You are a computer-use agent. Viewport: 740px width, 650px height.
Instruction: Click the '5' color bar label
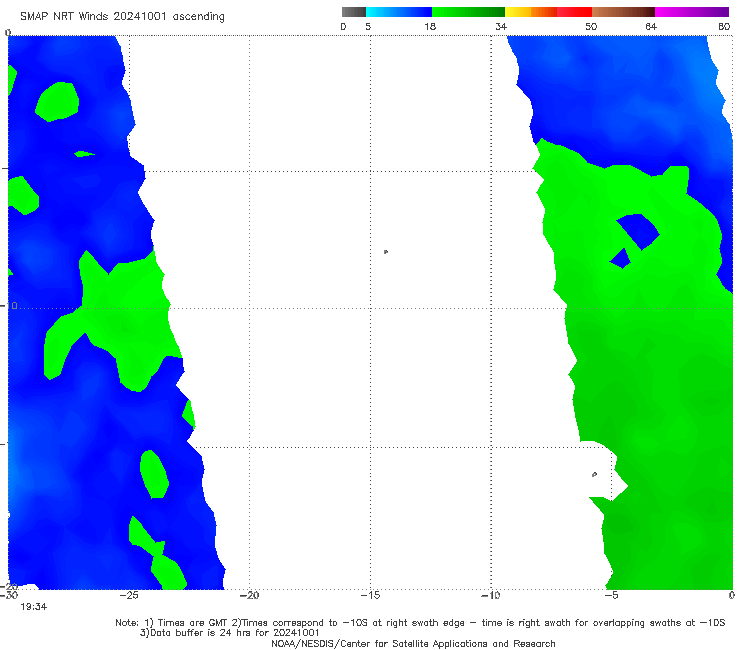368,27
